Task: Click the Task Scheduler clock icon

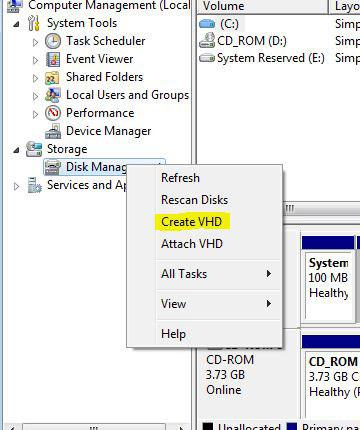Action: (x=53, y=41)
